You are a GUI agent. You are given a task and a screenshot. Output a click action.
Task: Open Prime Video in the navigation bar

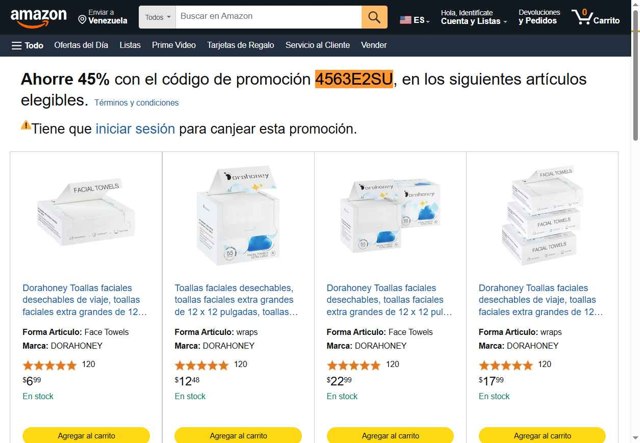[x=174, y=45]
